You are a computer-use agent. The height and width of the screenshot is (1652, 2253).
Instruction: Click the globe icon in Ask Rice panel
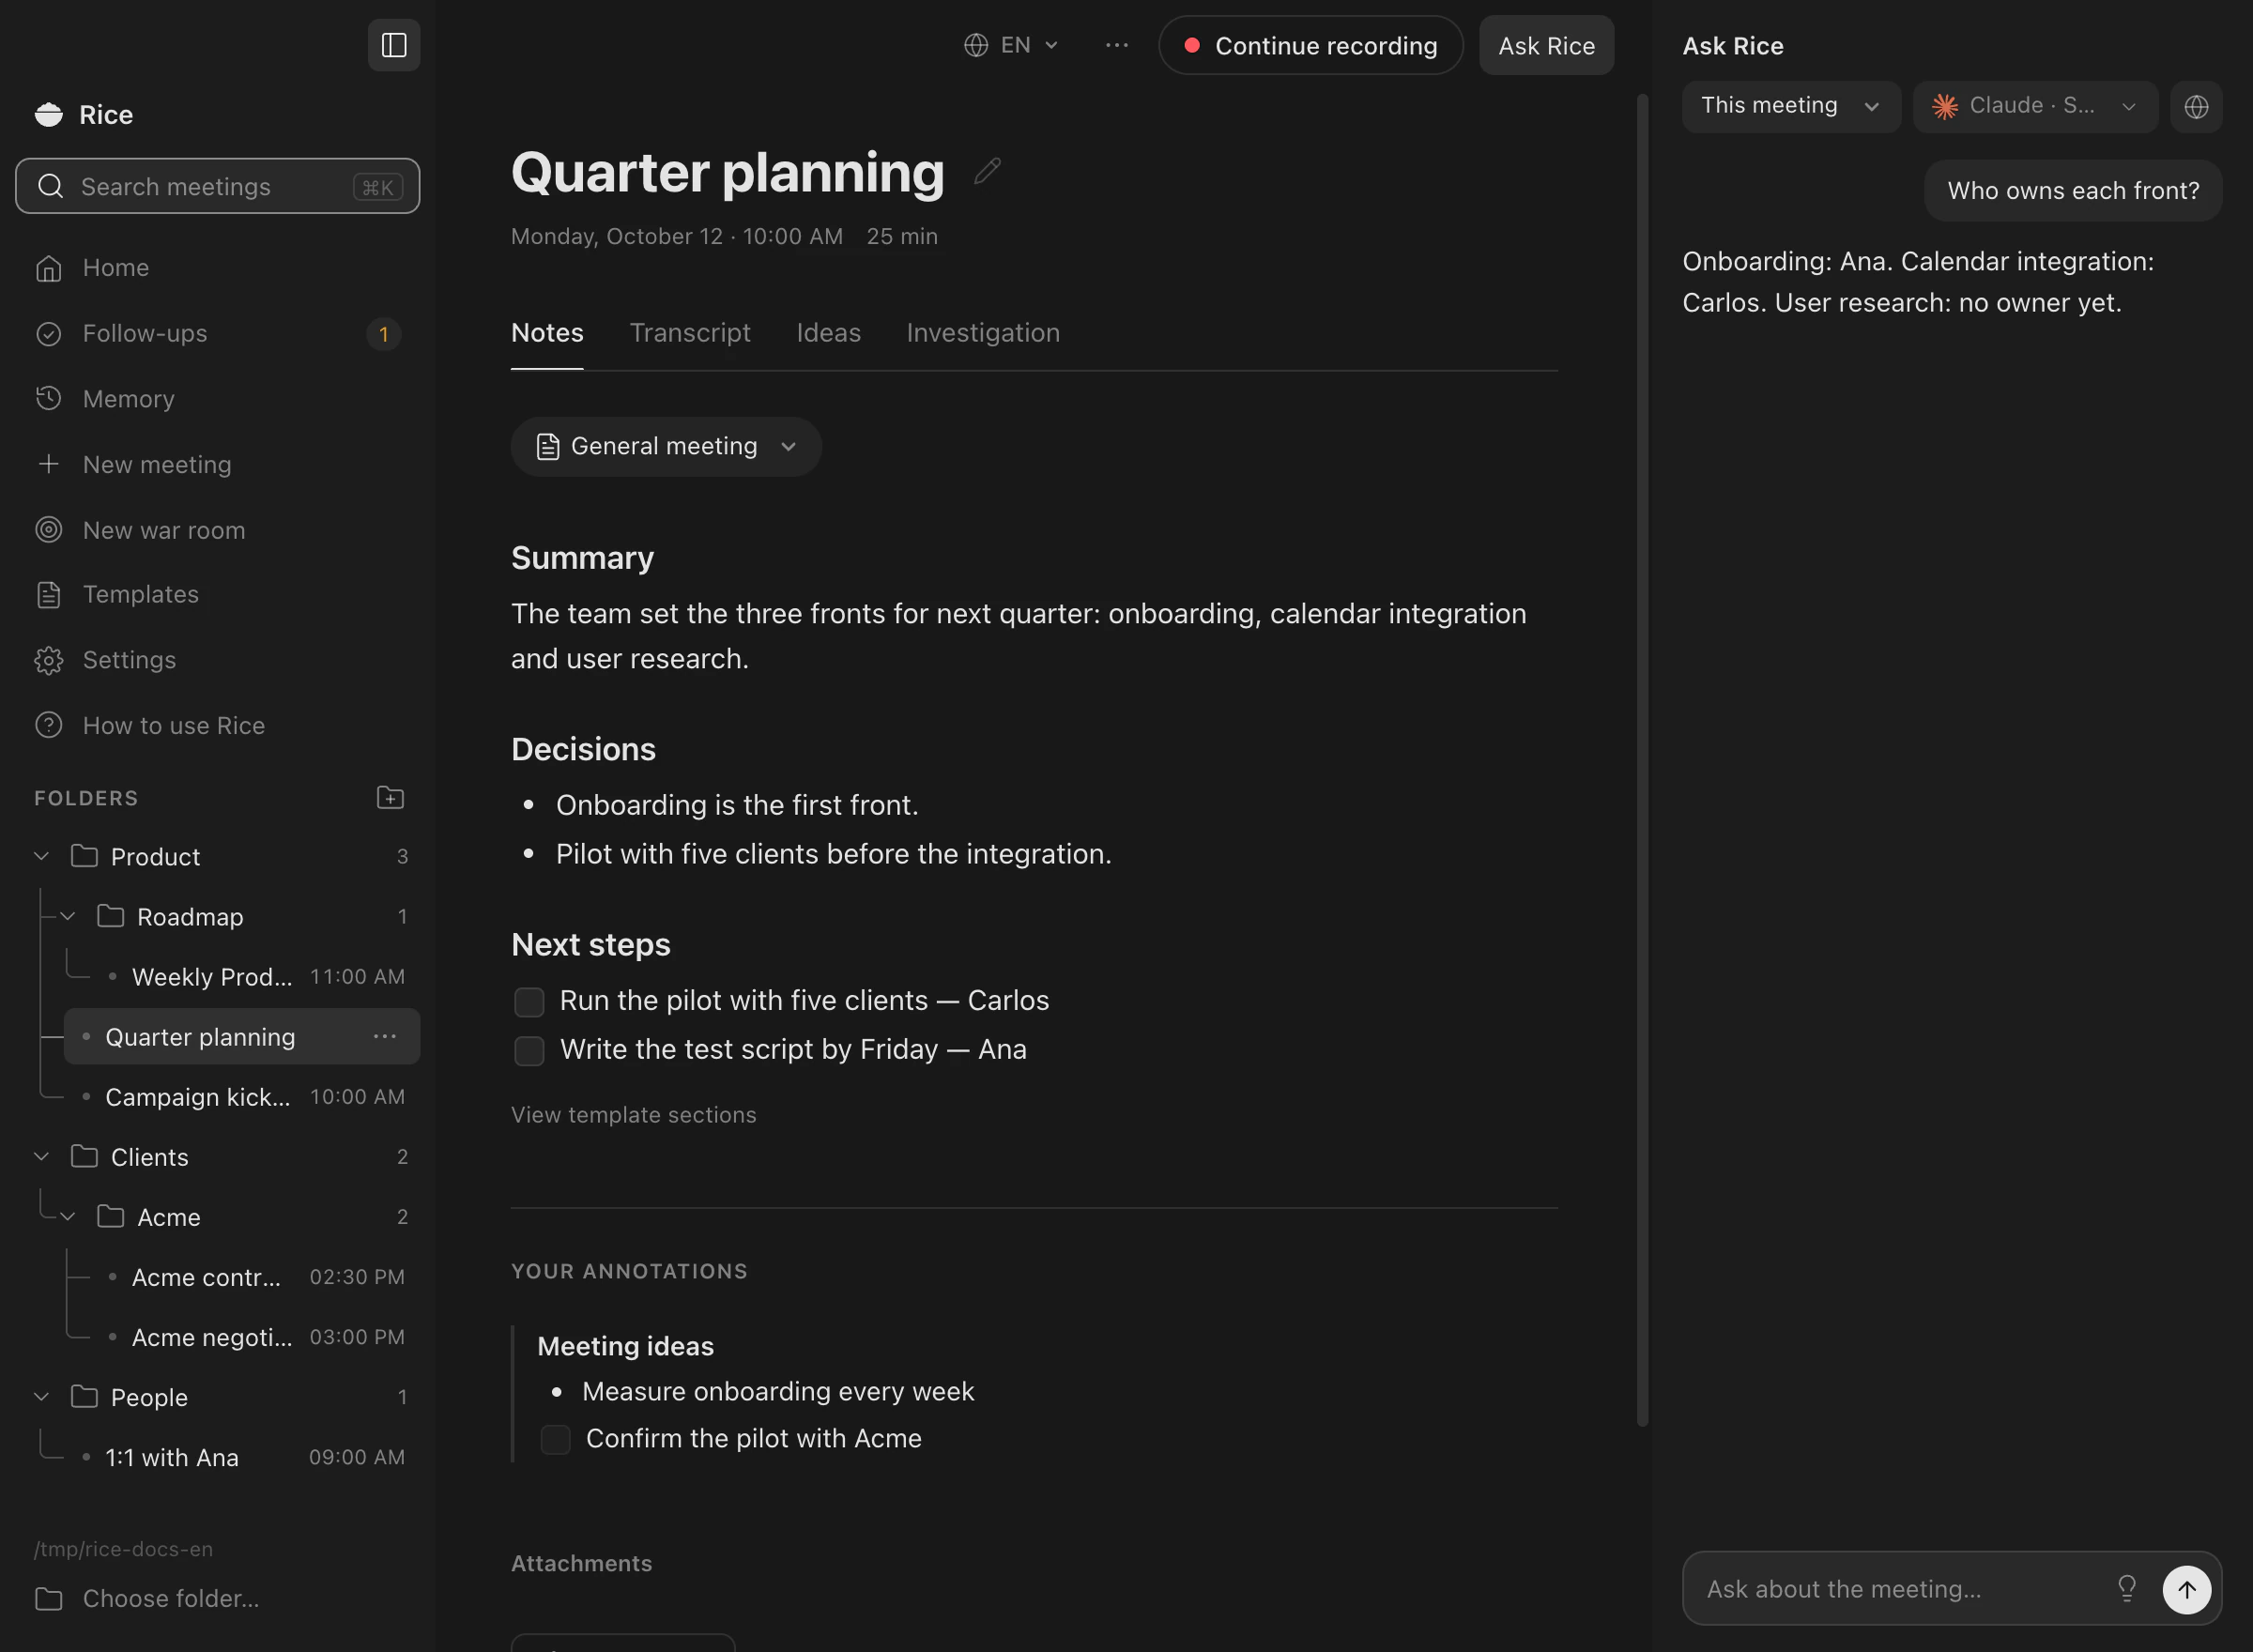[2196, 106]
